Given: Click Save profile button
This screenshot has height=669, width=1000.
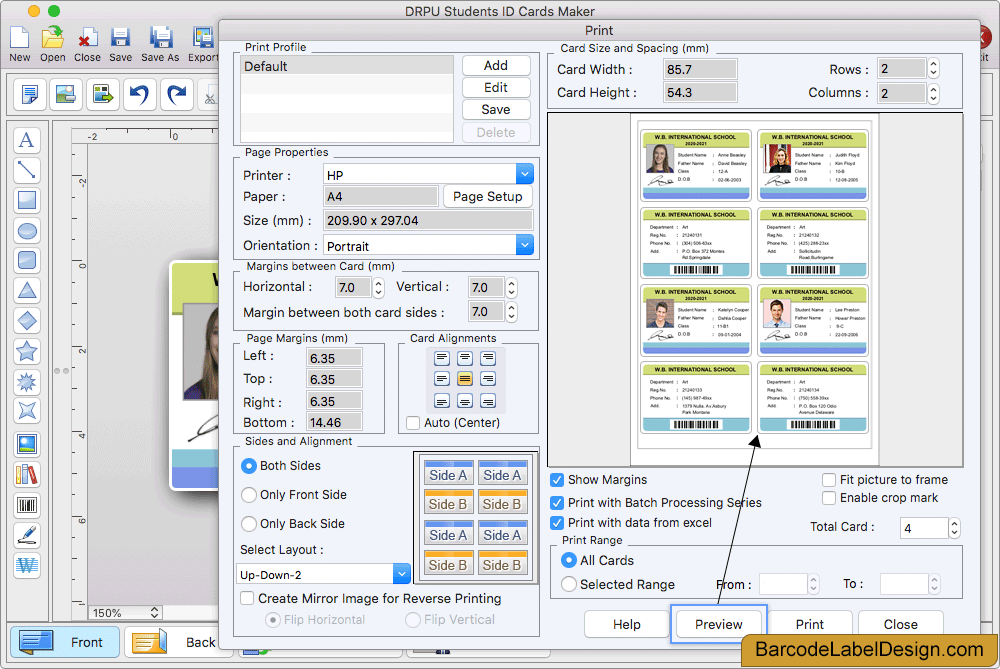Looking at the screenshot, I should pos(496,110).
